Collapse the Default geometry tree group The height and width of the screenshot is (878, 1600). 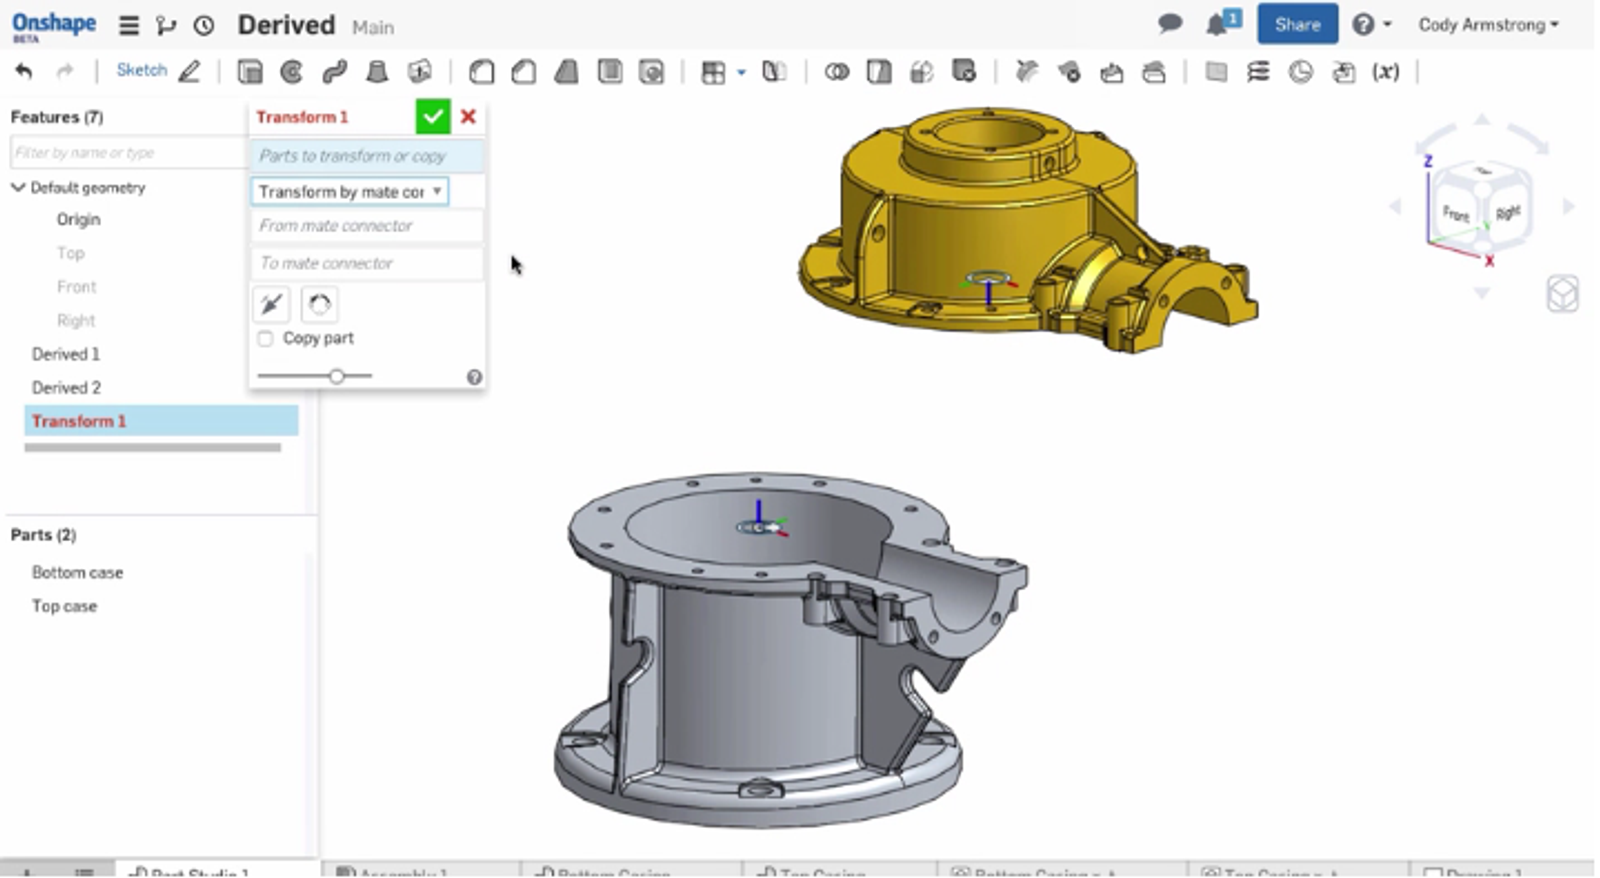click(x=18, y=188)
